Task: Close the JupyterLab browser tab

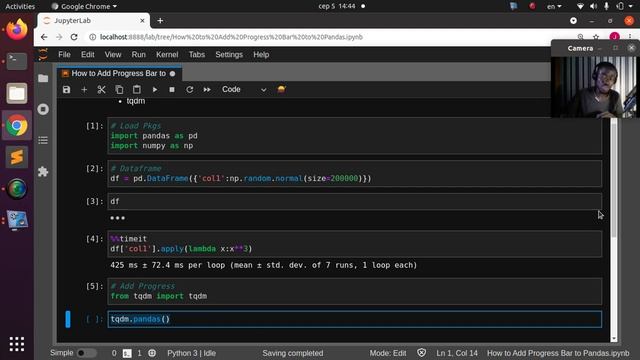Action: point(142,20)
